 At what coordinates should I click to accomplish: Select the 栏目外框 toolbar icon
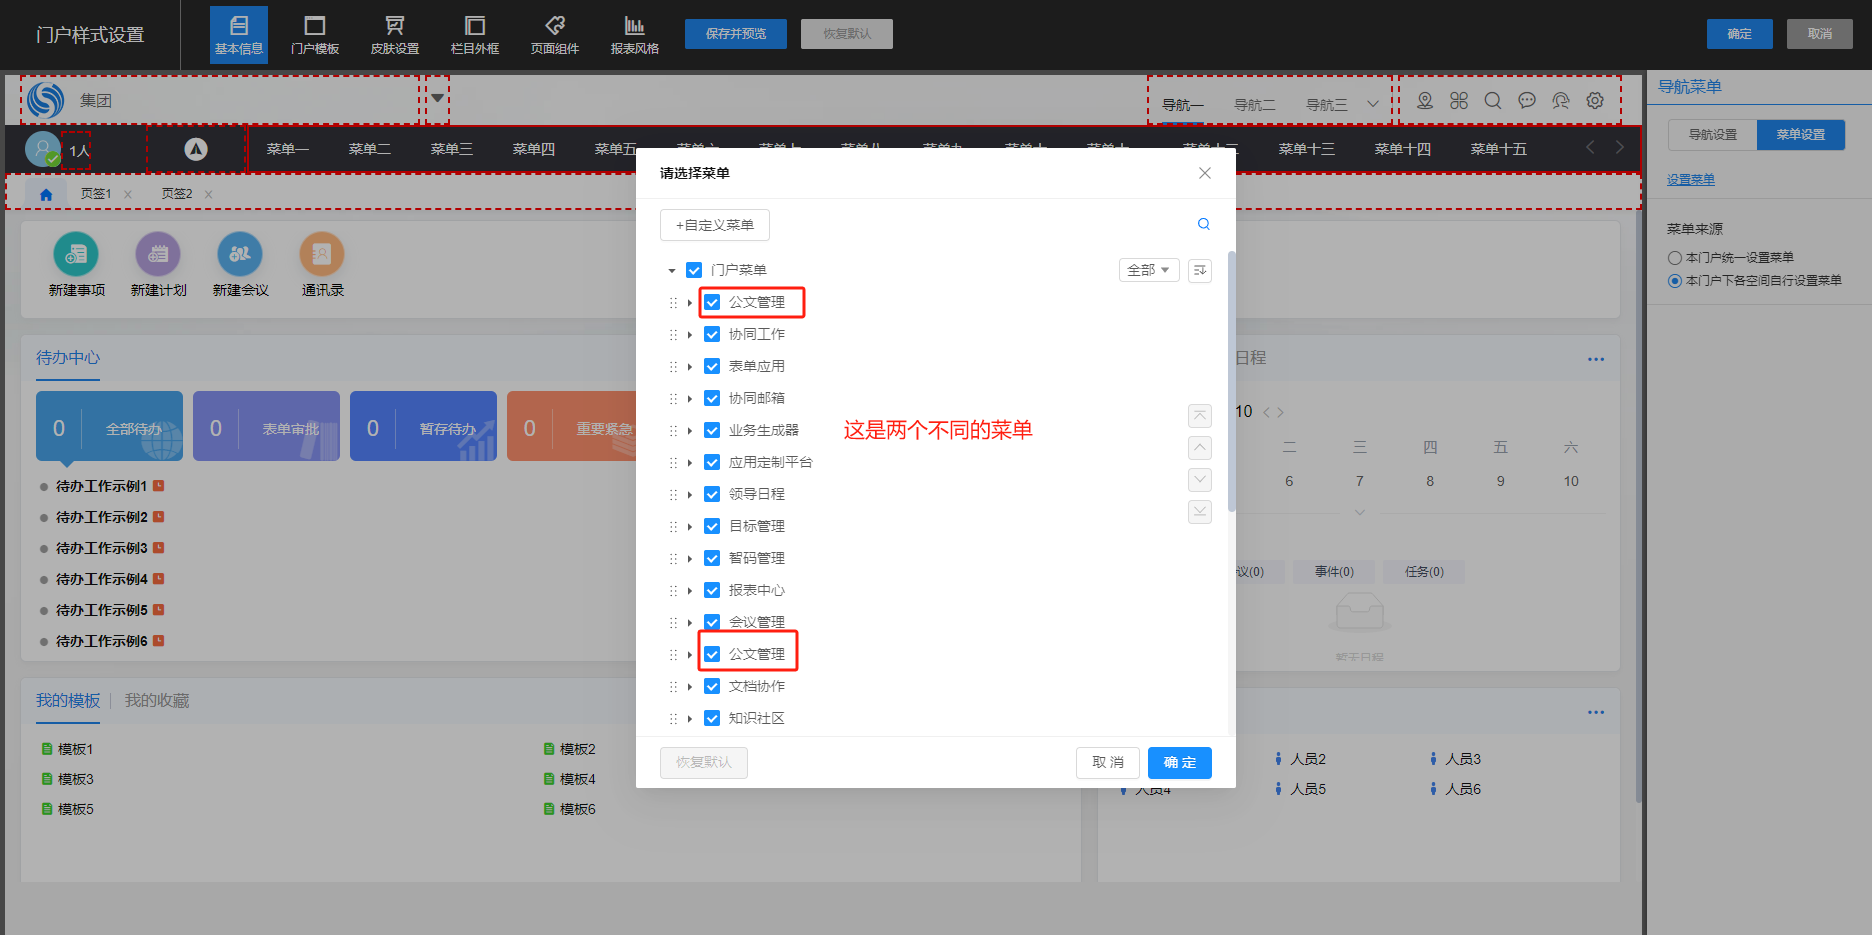click(x=474, y=34)
